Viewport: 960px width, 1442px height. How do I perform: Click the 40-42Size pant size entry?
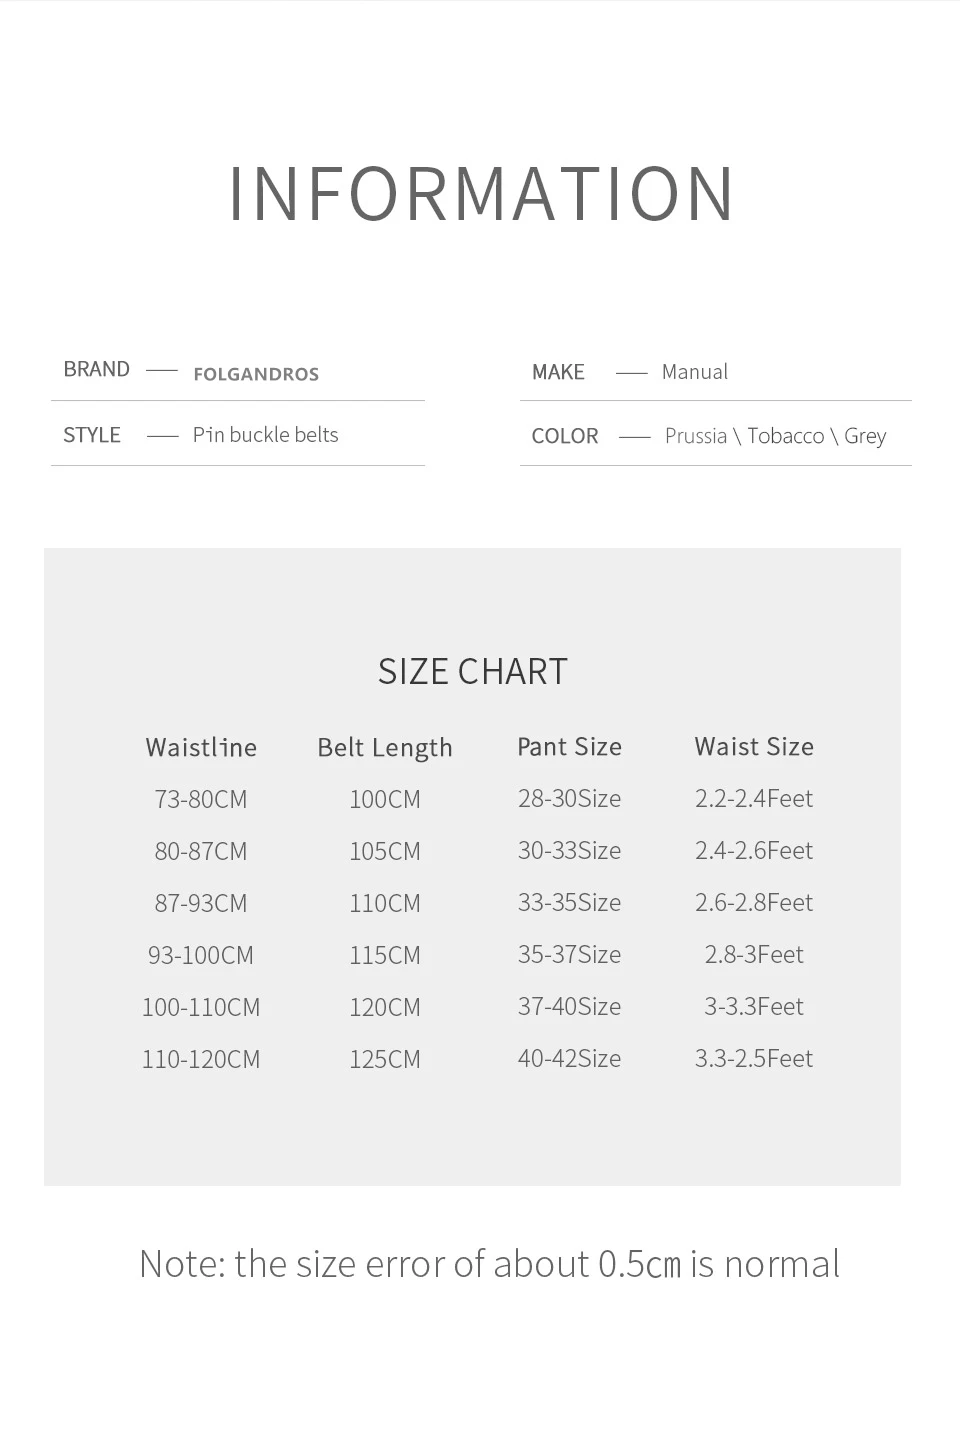[570, 1058]
